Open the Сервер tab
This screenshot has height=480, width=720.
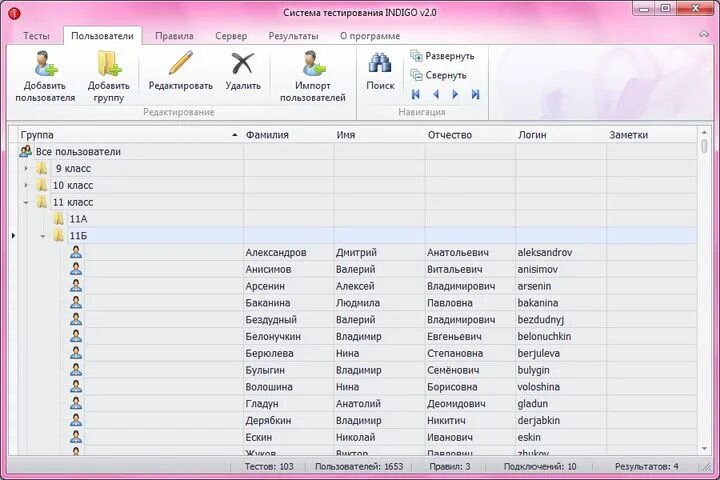click(231, 36)
